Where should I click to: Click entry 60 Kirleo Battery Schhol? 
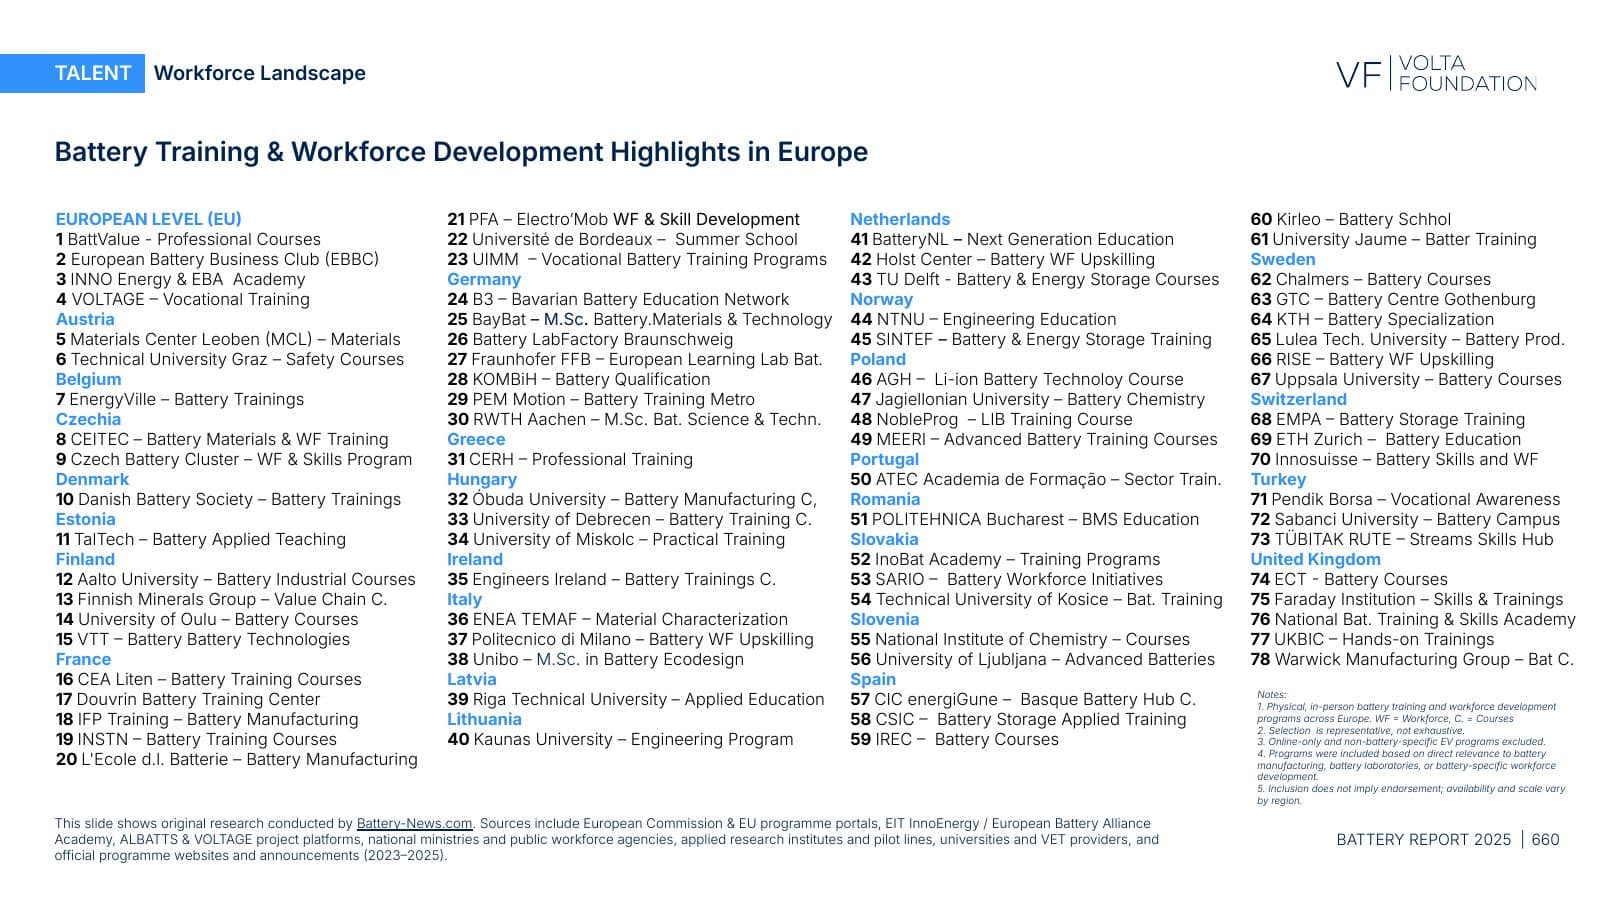click(1351, 219)
